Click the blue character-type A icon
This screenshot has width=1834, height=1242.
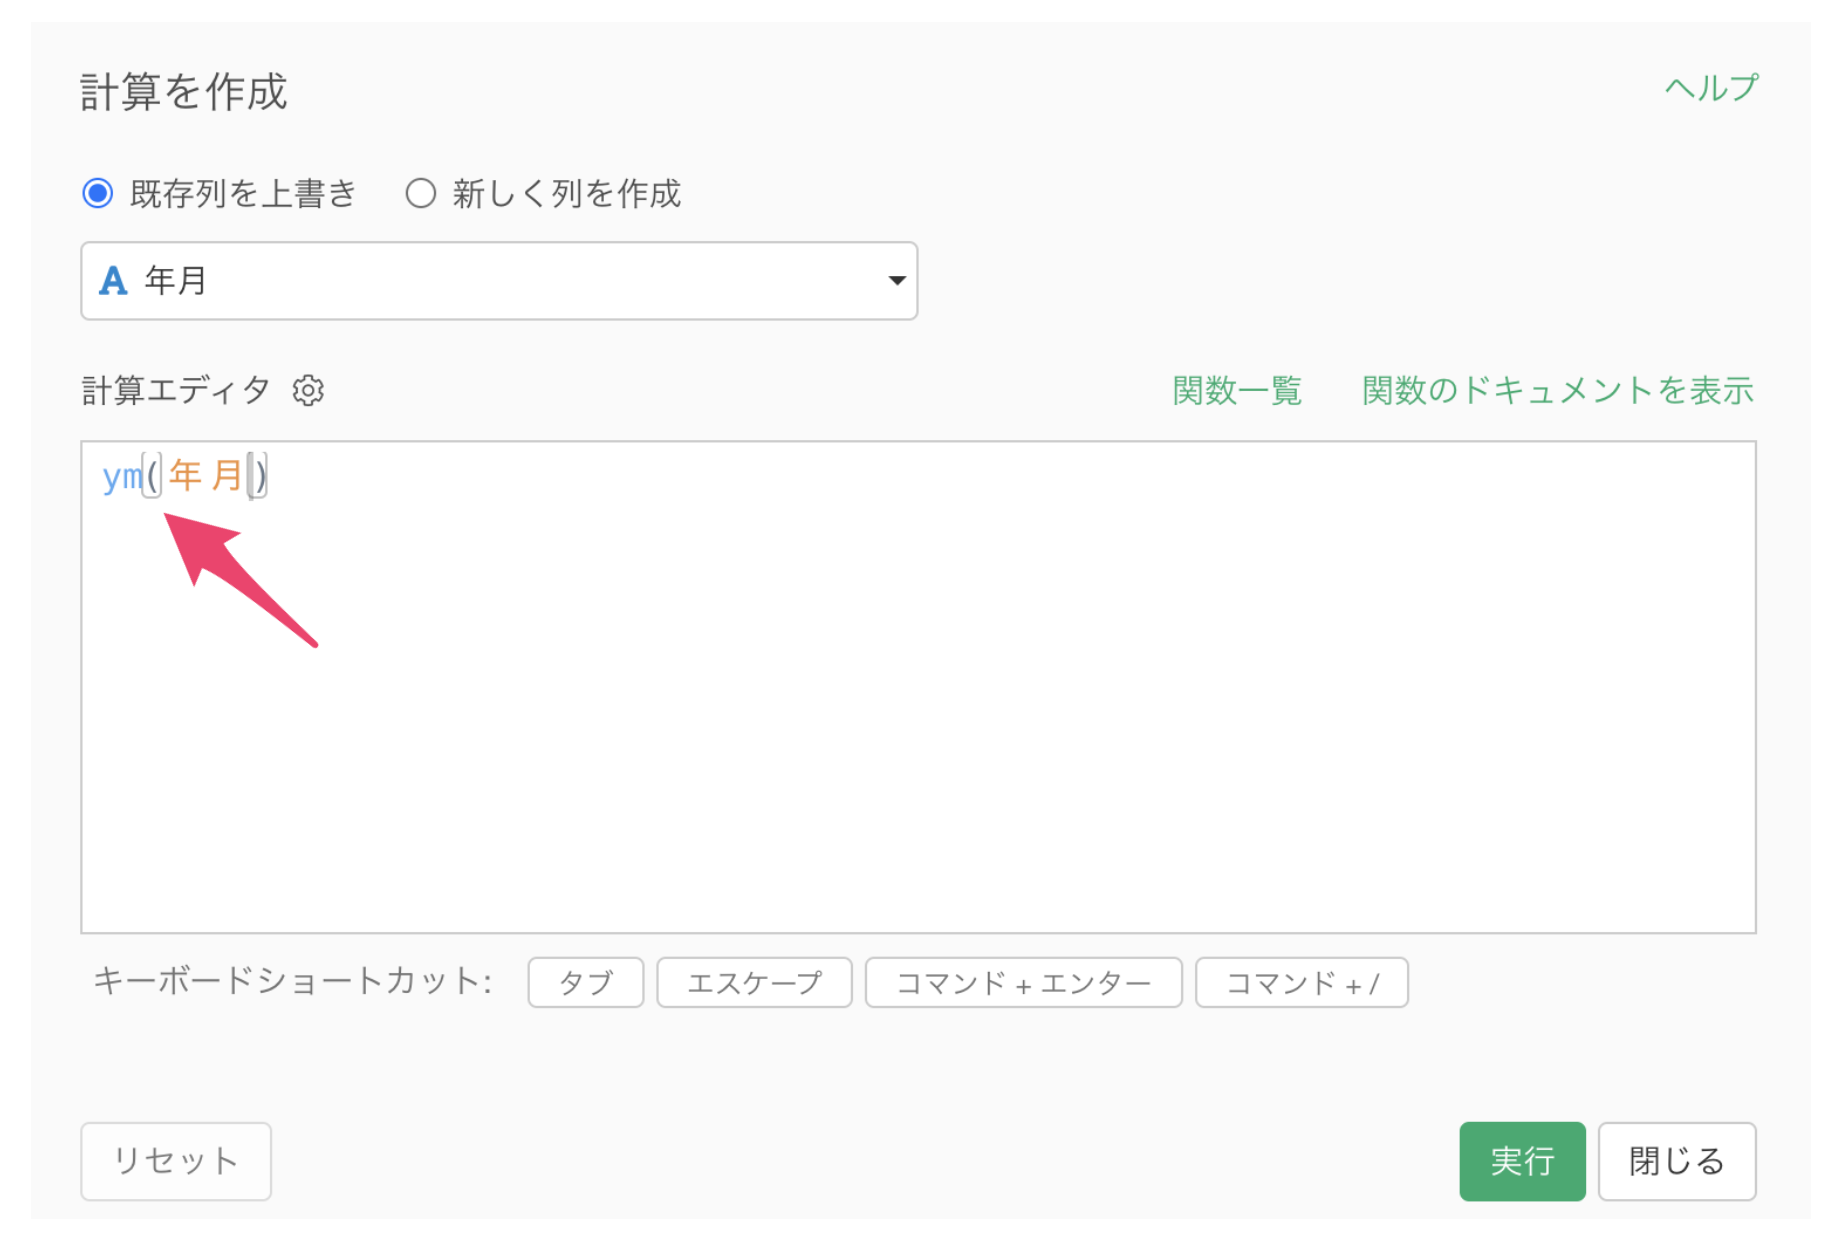click(113, 281)
